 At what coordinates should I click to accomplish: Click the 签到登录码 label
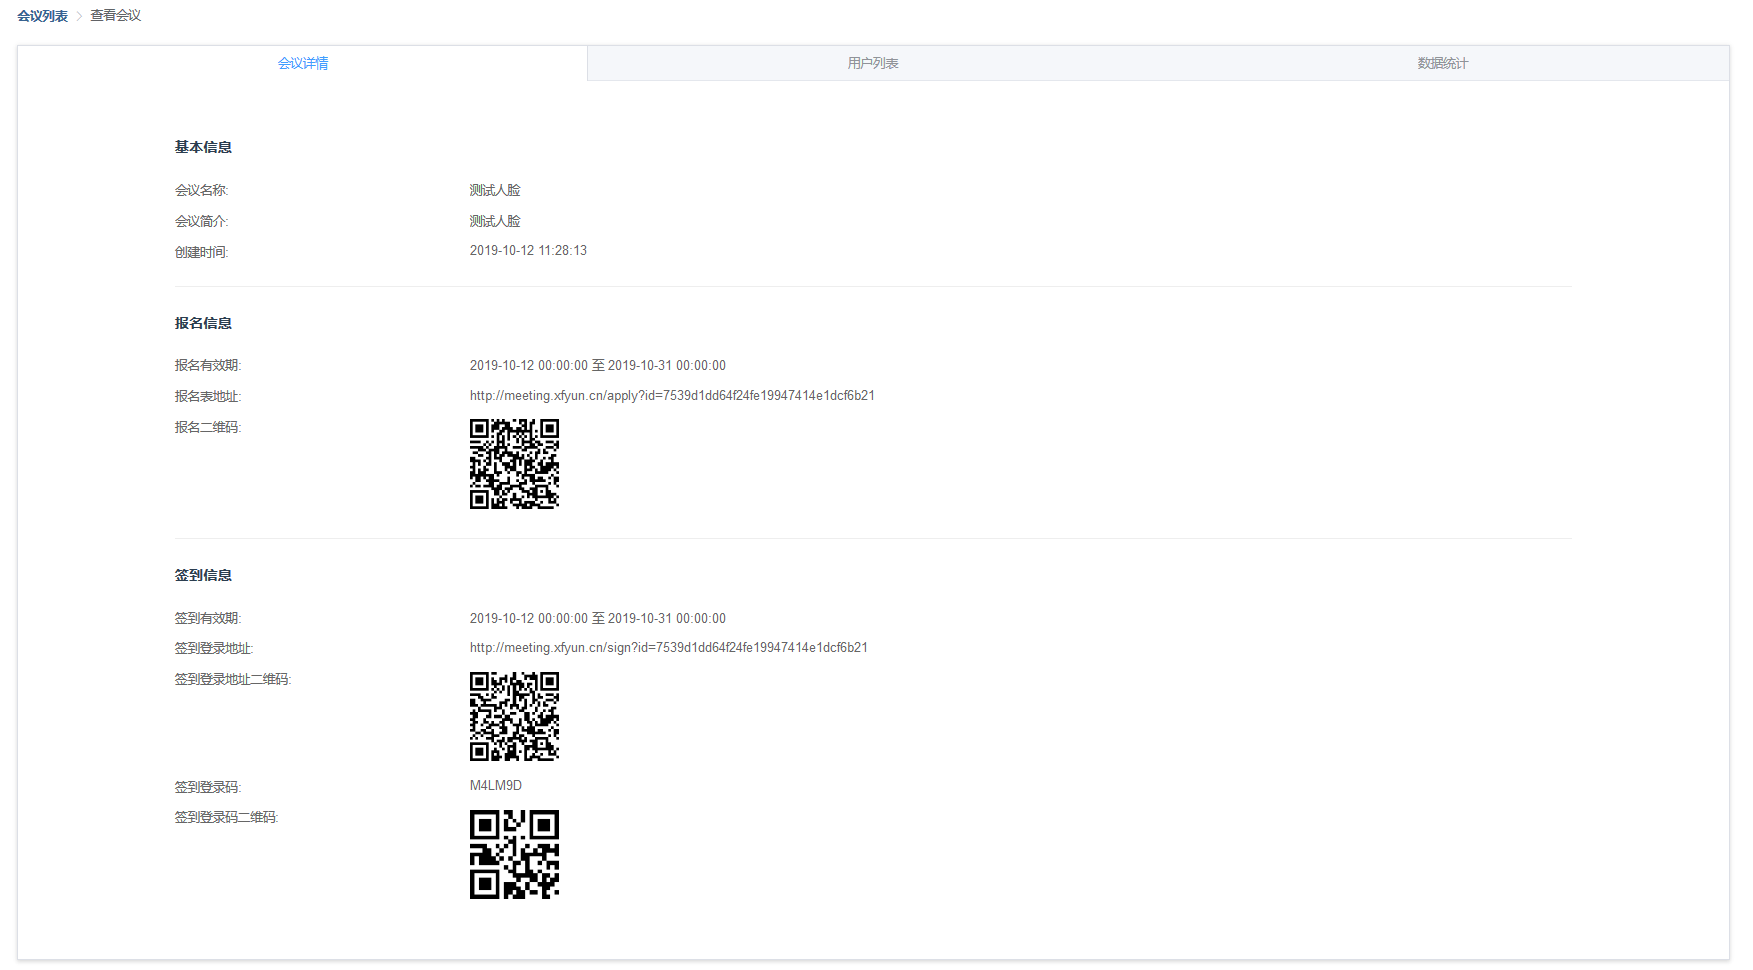click(x=208, y=788)
